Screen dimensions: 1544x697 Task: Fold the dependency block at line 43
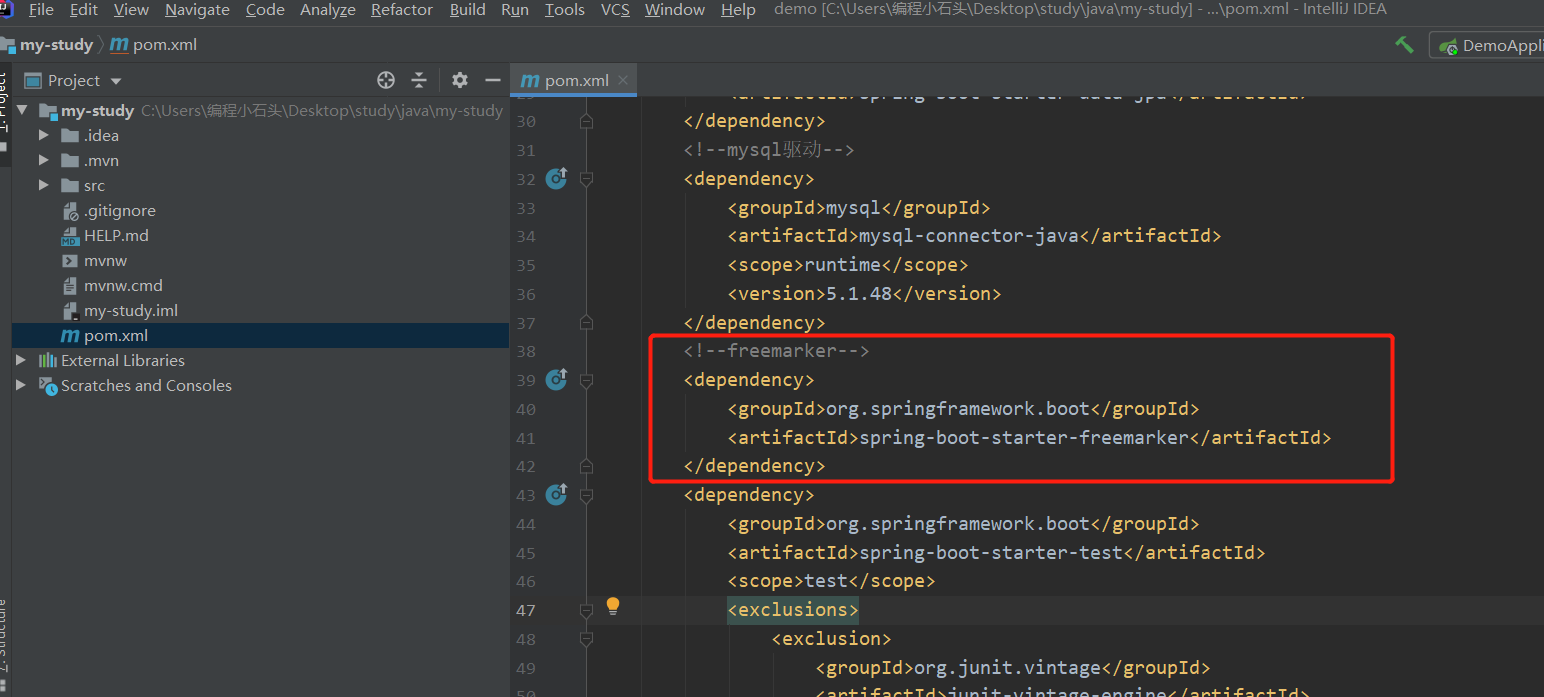[x=586, y=495]
